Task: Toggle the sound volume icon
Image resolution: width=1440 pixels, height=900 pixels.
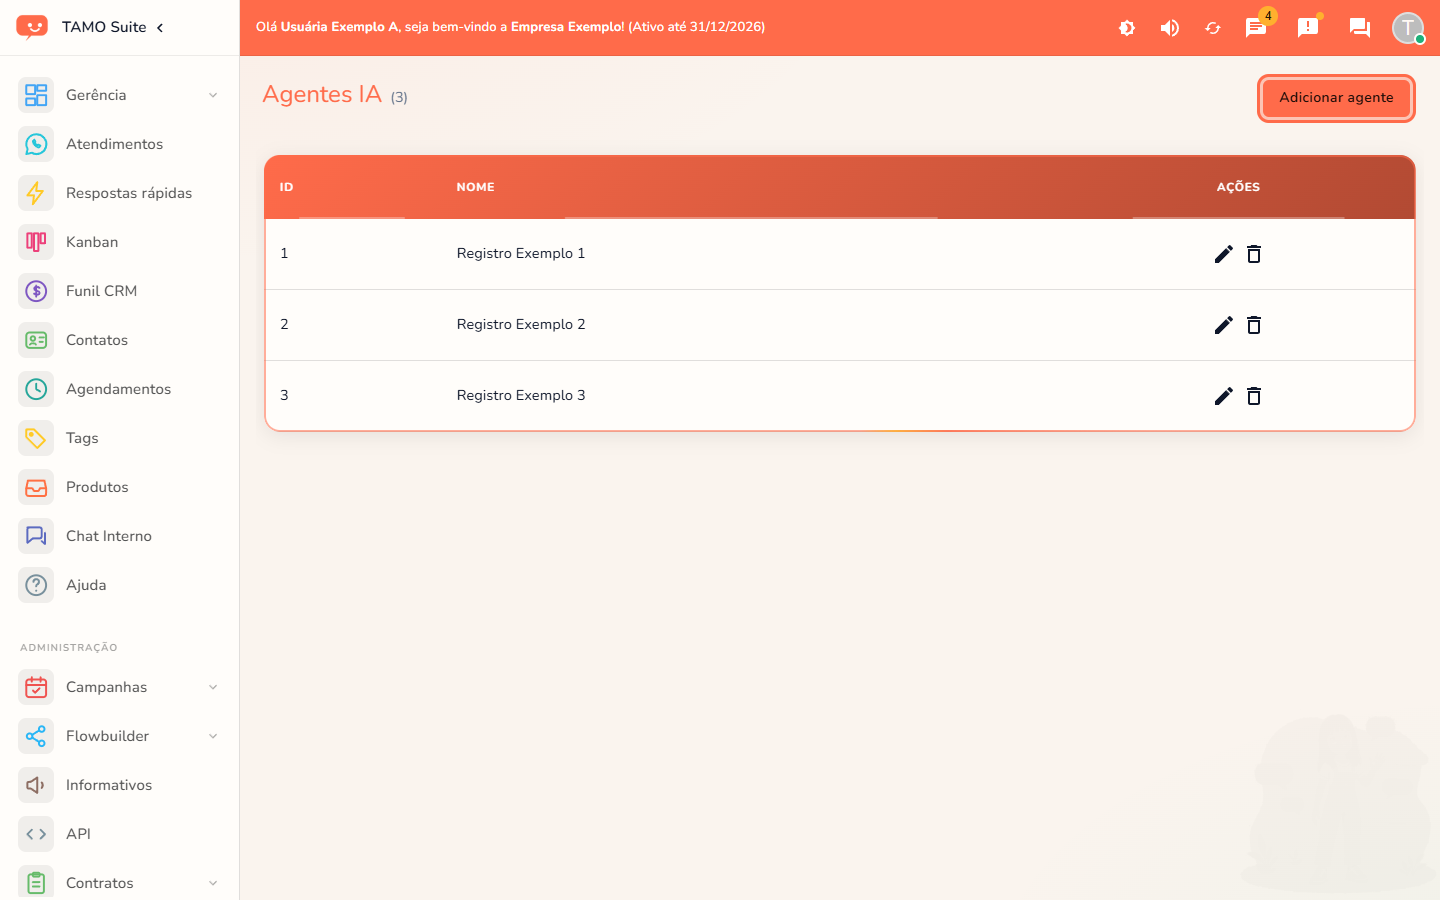Action: point(1170,28)
